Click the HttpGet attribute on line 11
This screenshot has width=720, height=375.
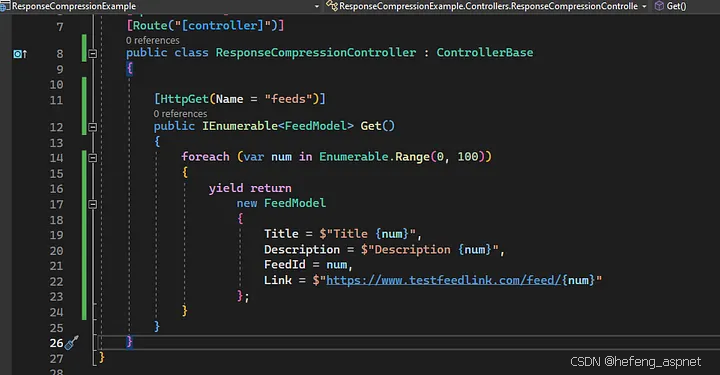click(x=184, y=99)
